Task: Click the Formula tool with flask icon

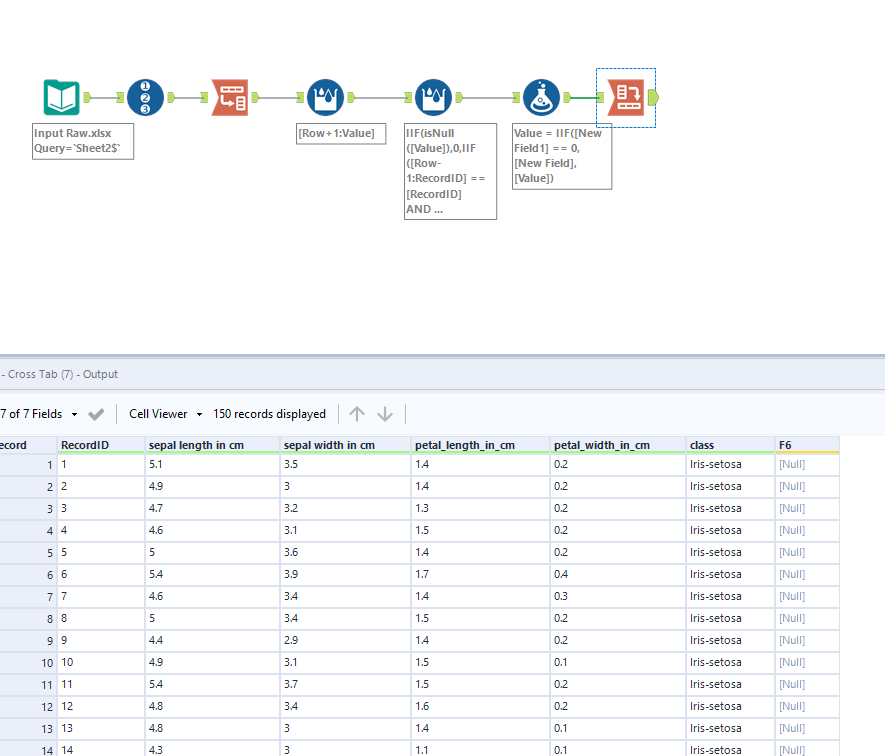Action: [541, 97]
